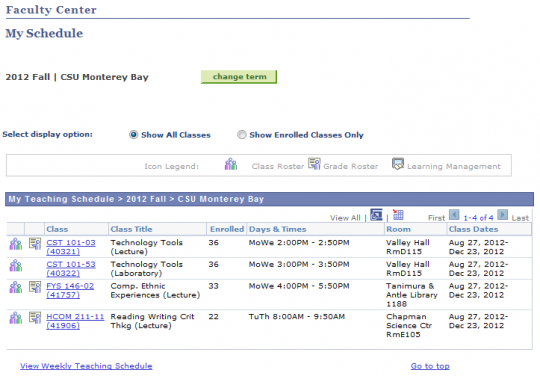540x376 pixels.
Task: Open grade roster for HCOM 211-11
Action: coord(35,317)
